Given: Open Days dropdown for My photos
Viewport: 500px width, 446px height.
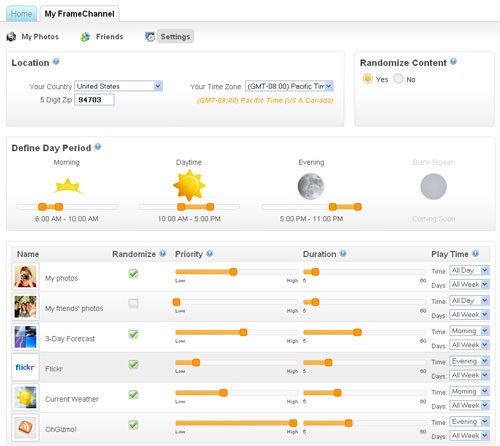Looking at the screenshot, I should coord(469,284).
